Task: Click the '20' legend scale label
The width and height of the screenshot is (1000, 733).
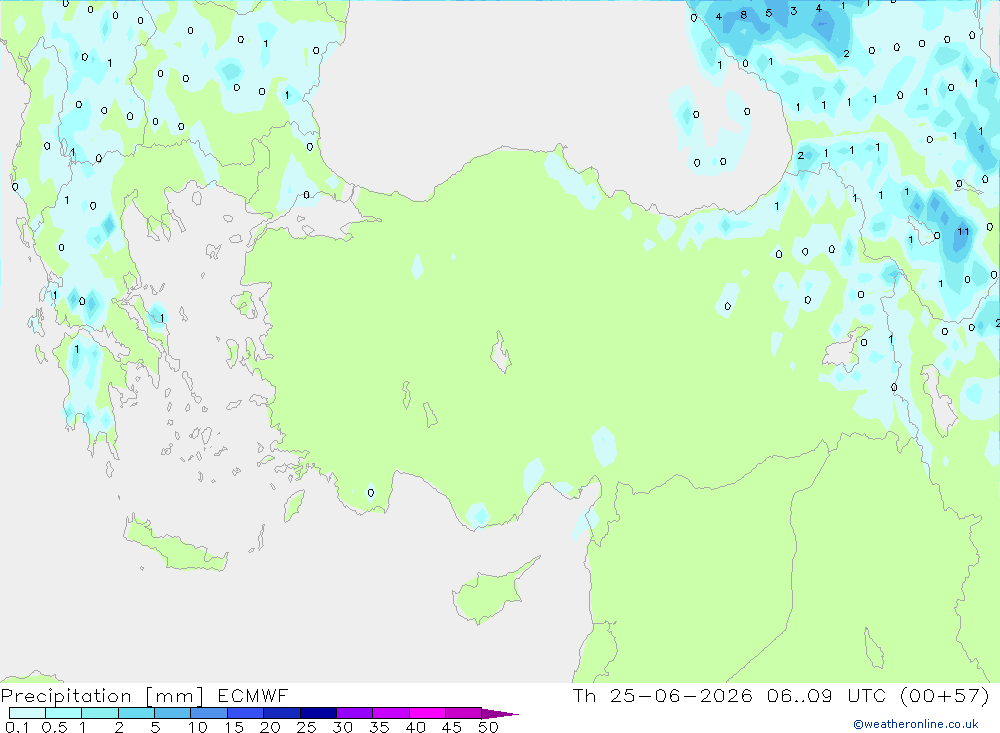Action: click(x=270, y=727)
